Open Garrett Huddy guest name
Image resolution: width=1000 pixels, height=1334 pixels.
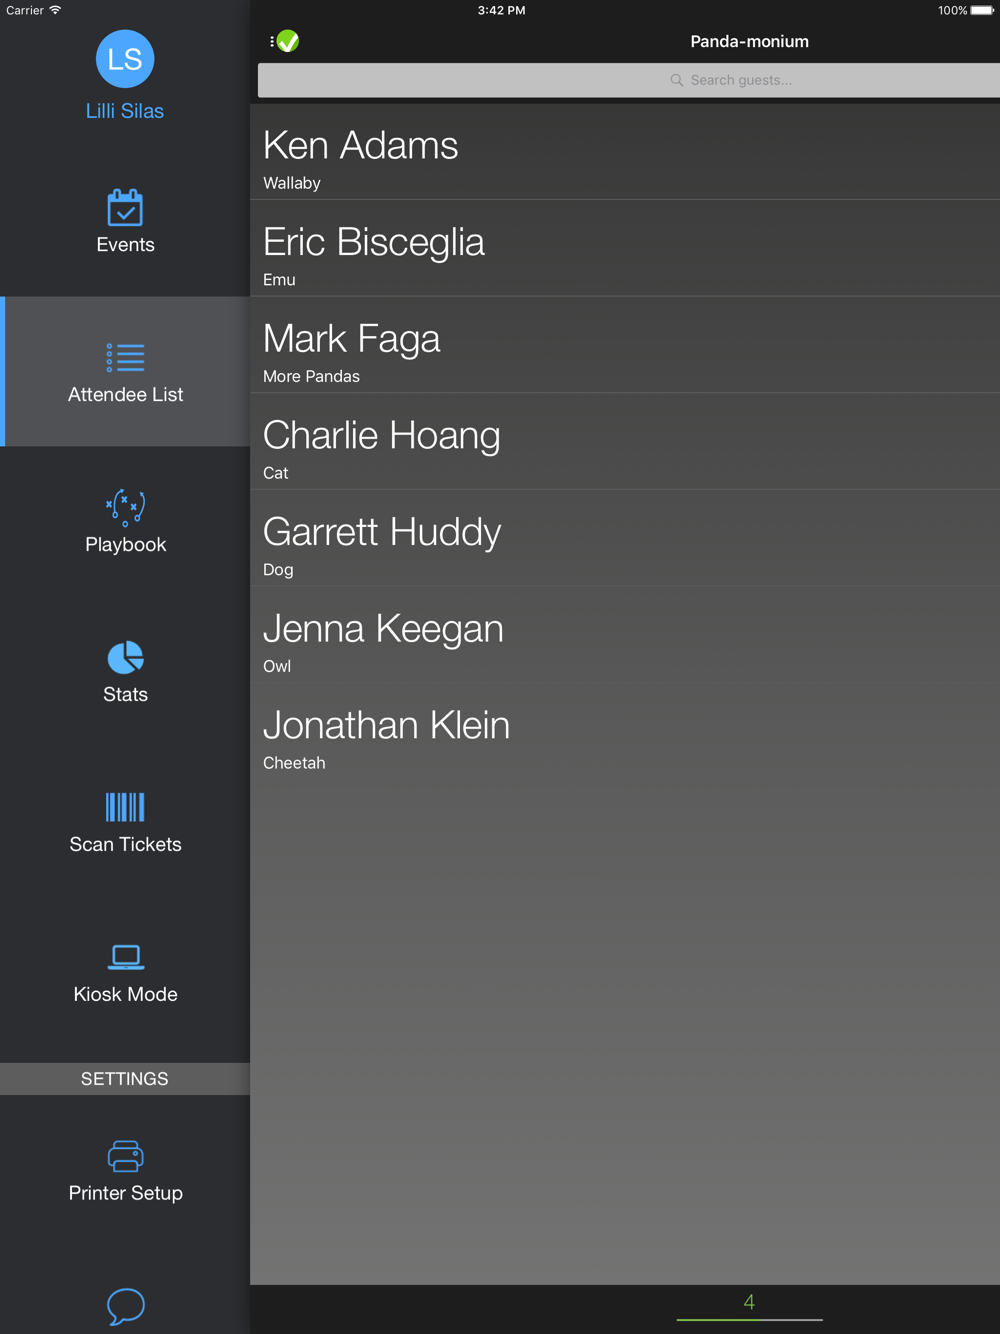382,532
